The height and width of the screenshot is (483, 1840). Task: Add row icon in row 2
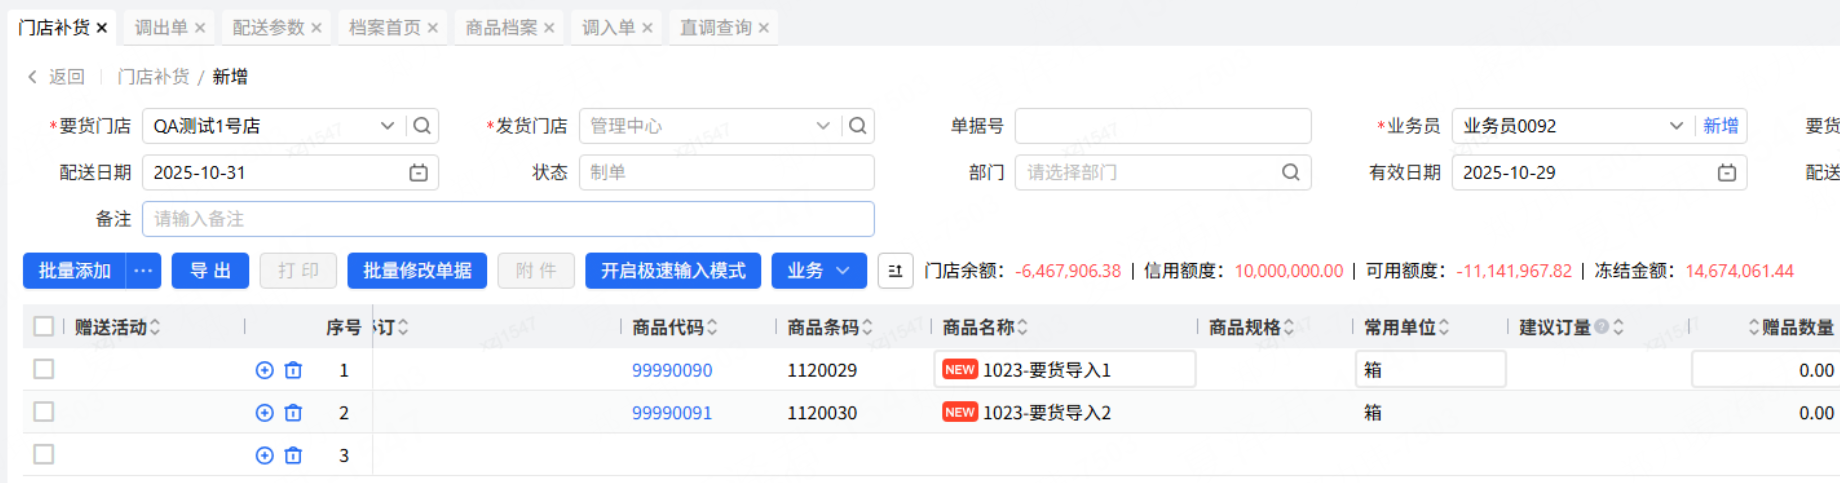[x=265, y=413]
